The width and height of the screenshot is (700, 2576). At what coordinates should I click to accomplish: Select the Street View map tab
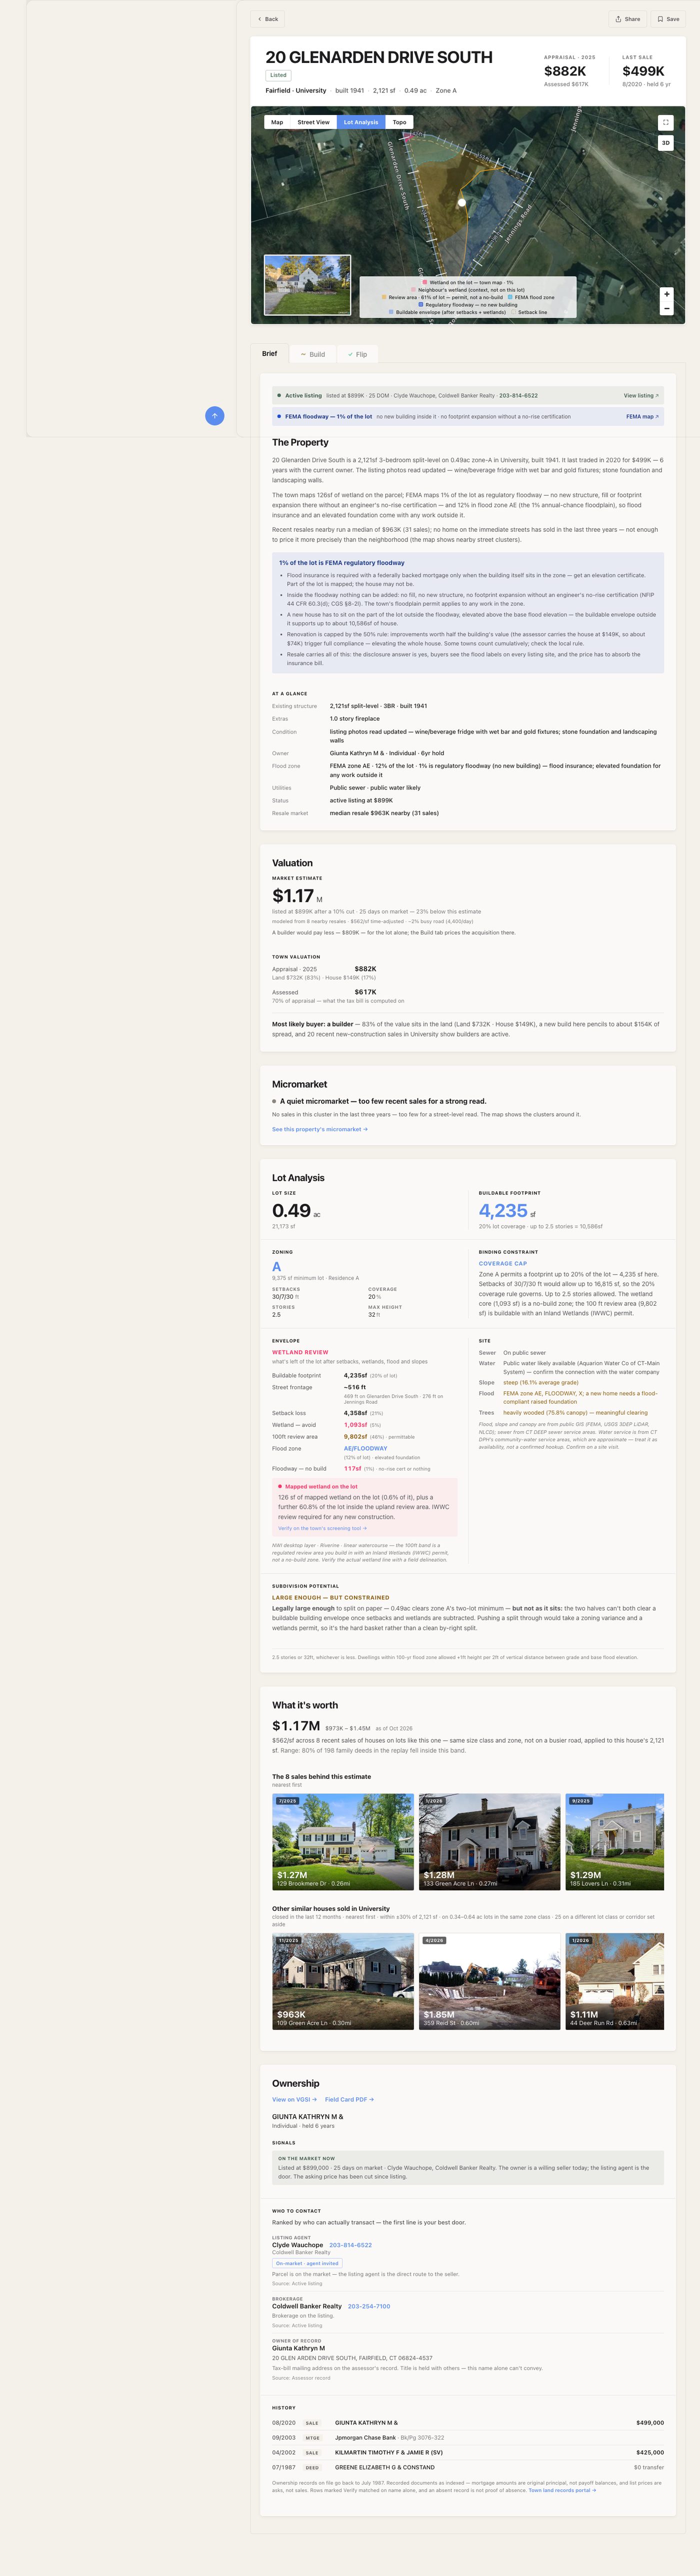[313, 122]
